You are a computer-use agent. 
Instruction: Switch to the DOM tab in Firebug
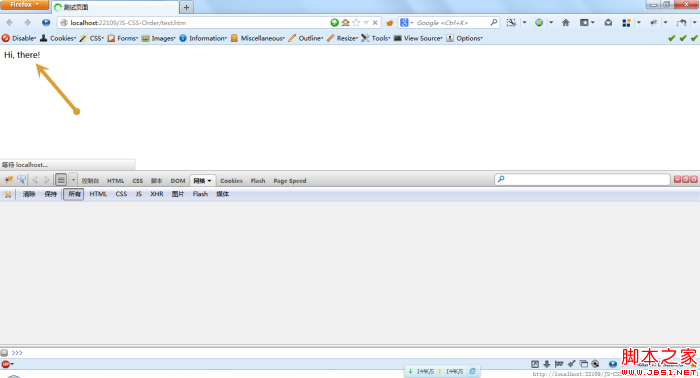tap(178, 181)
